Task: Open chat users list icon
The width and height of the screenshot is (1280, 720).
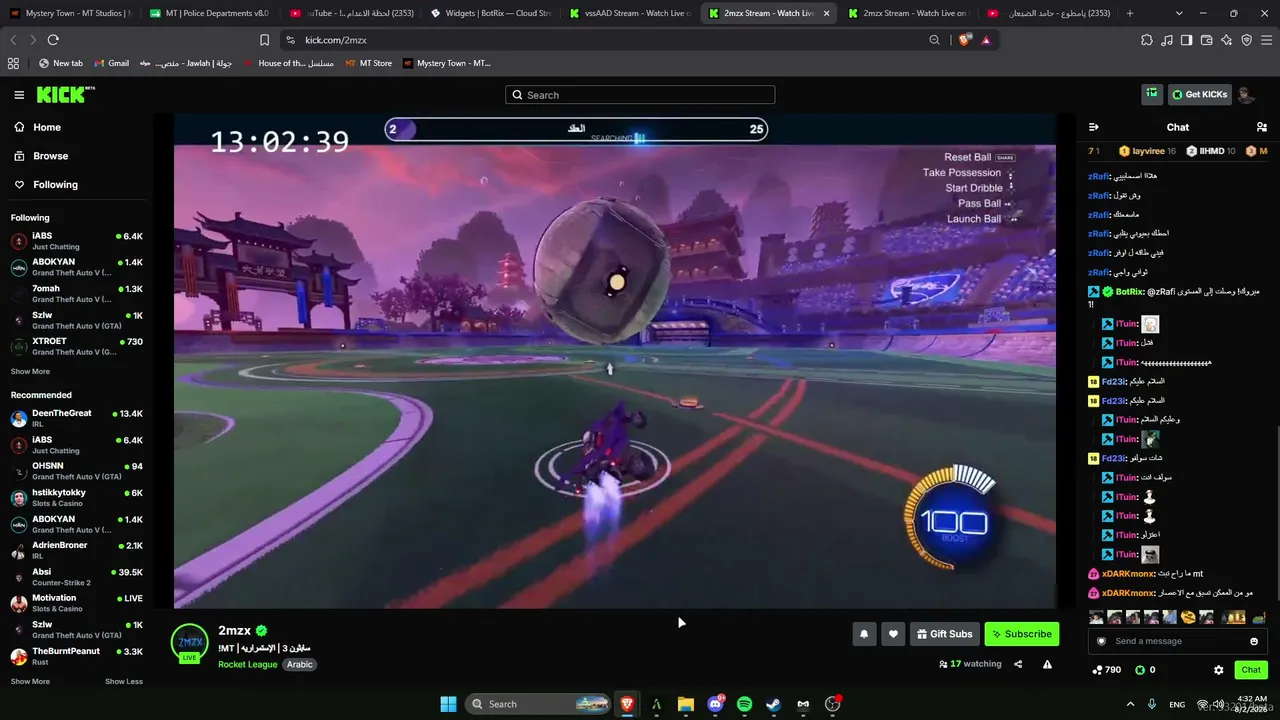Action: [x=1261, y=127]
